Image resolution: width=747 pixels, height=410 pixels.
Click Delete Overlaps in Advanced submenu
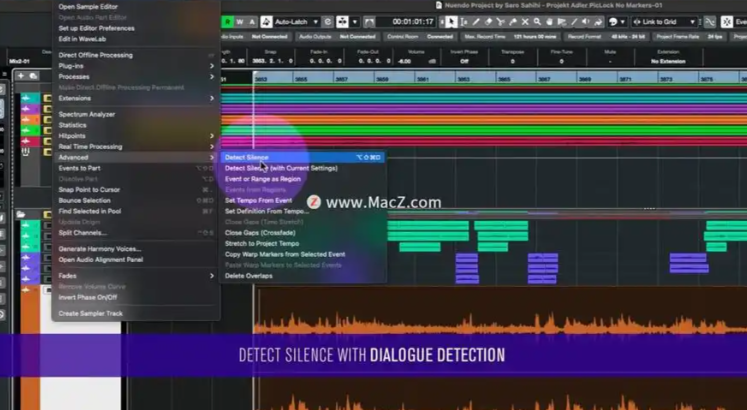(x=247, y=275)
